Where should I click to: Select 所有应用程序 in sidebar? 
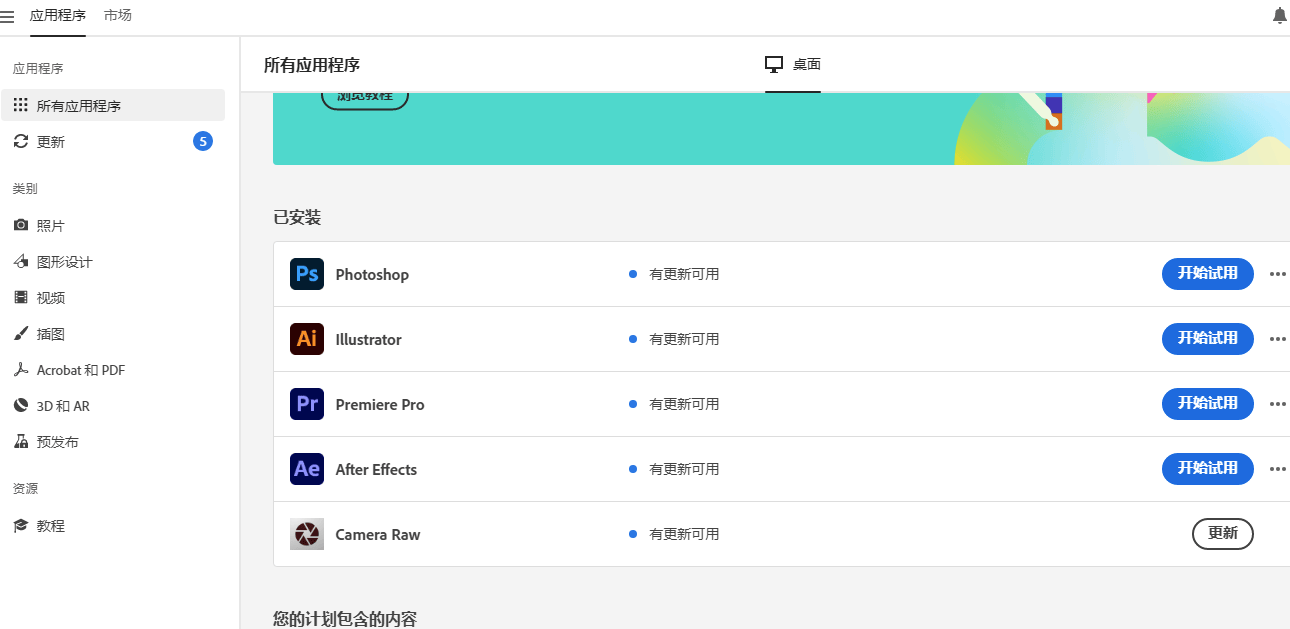pyautogui.click(x=113, y=105)
